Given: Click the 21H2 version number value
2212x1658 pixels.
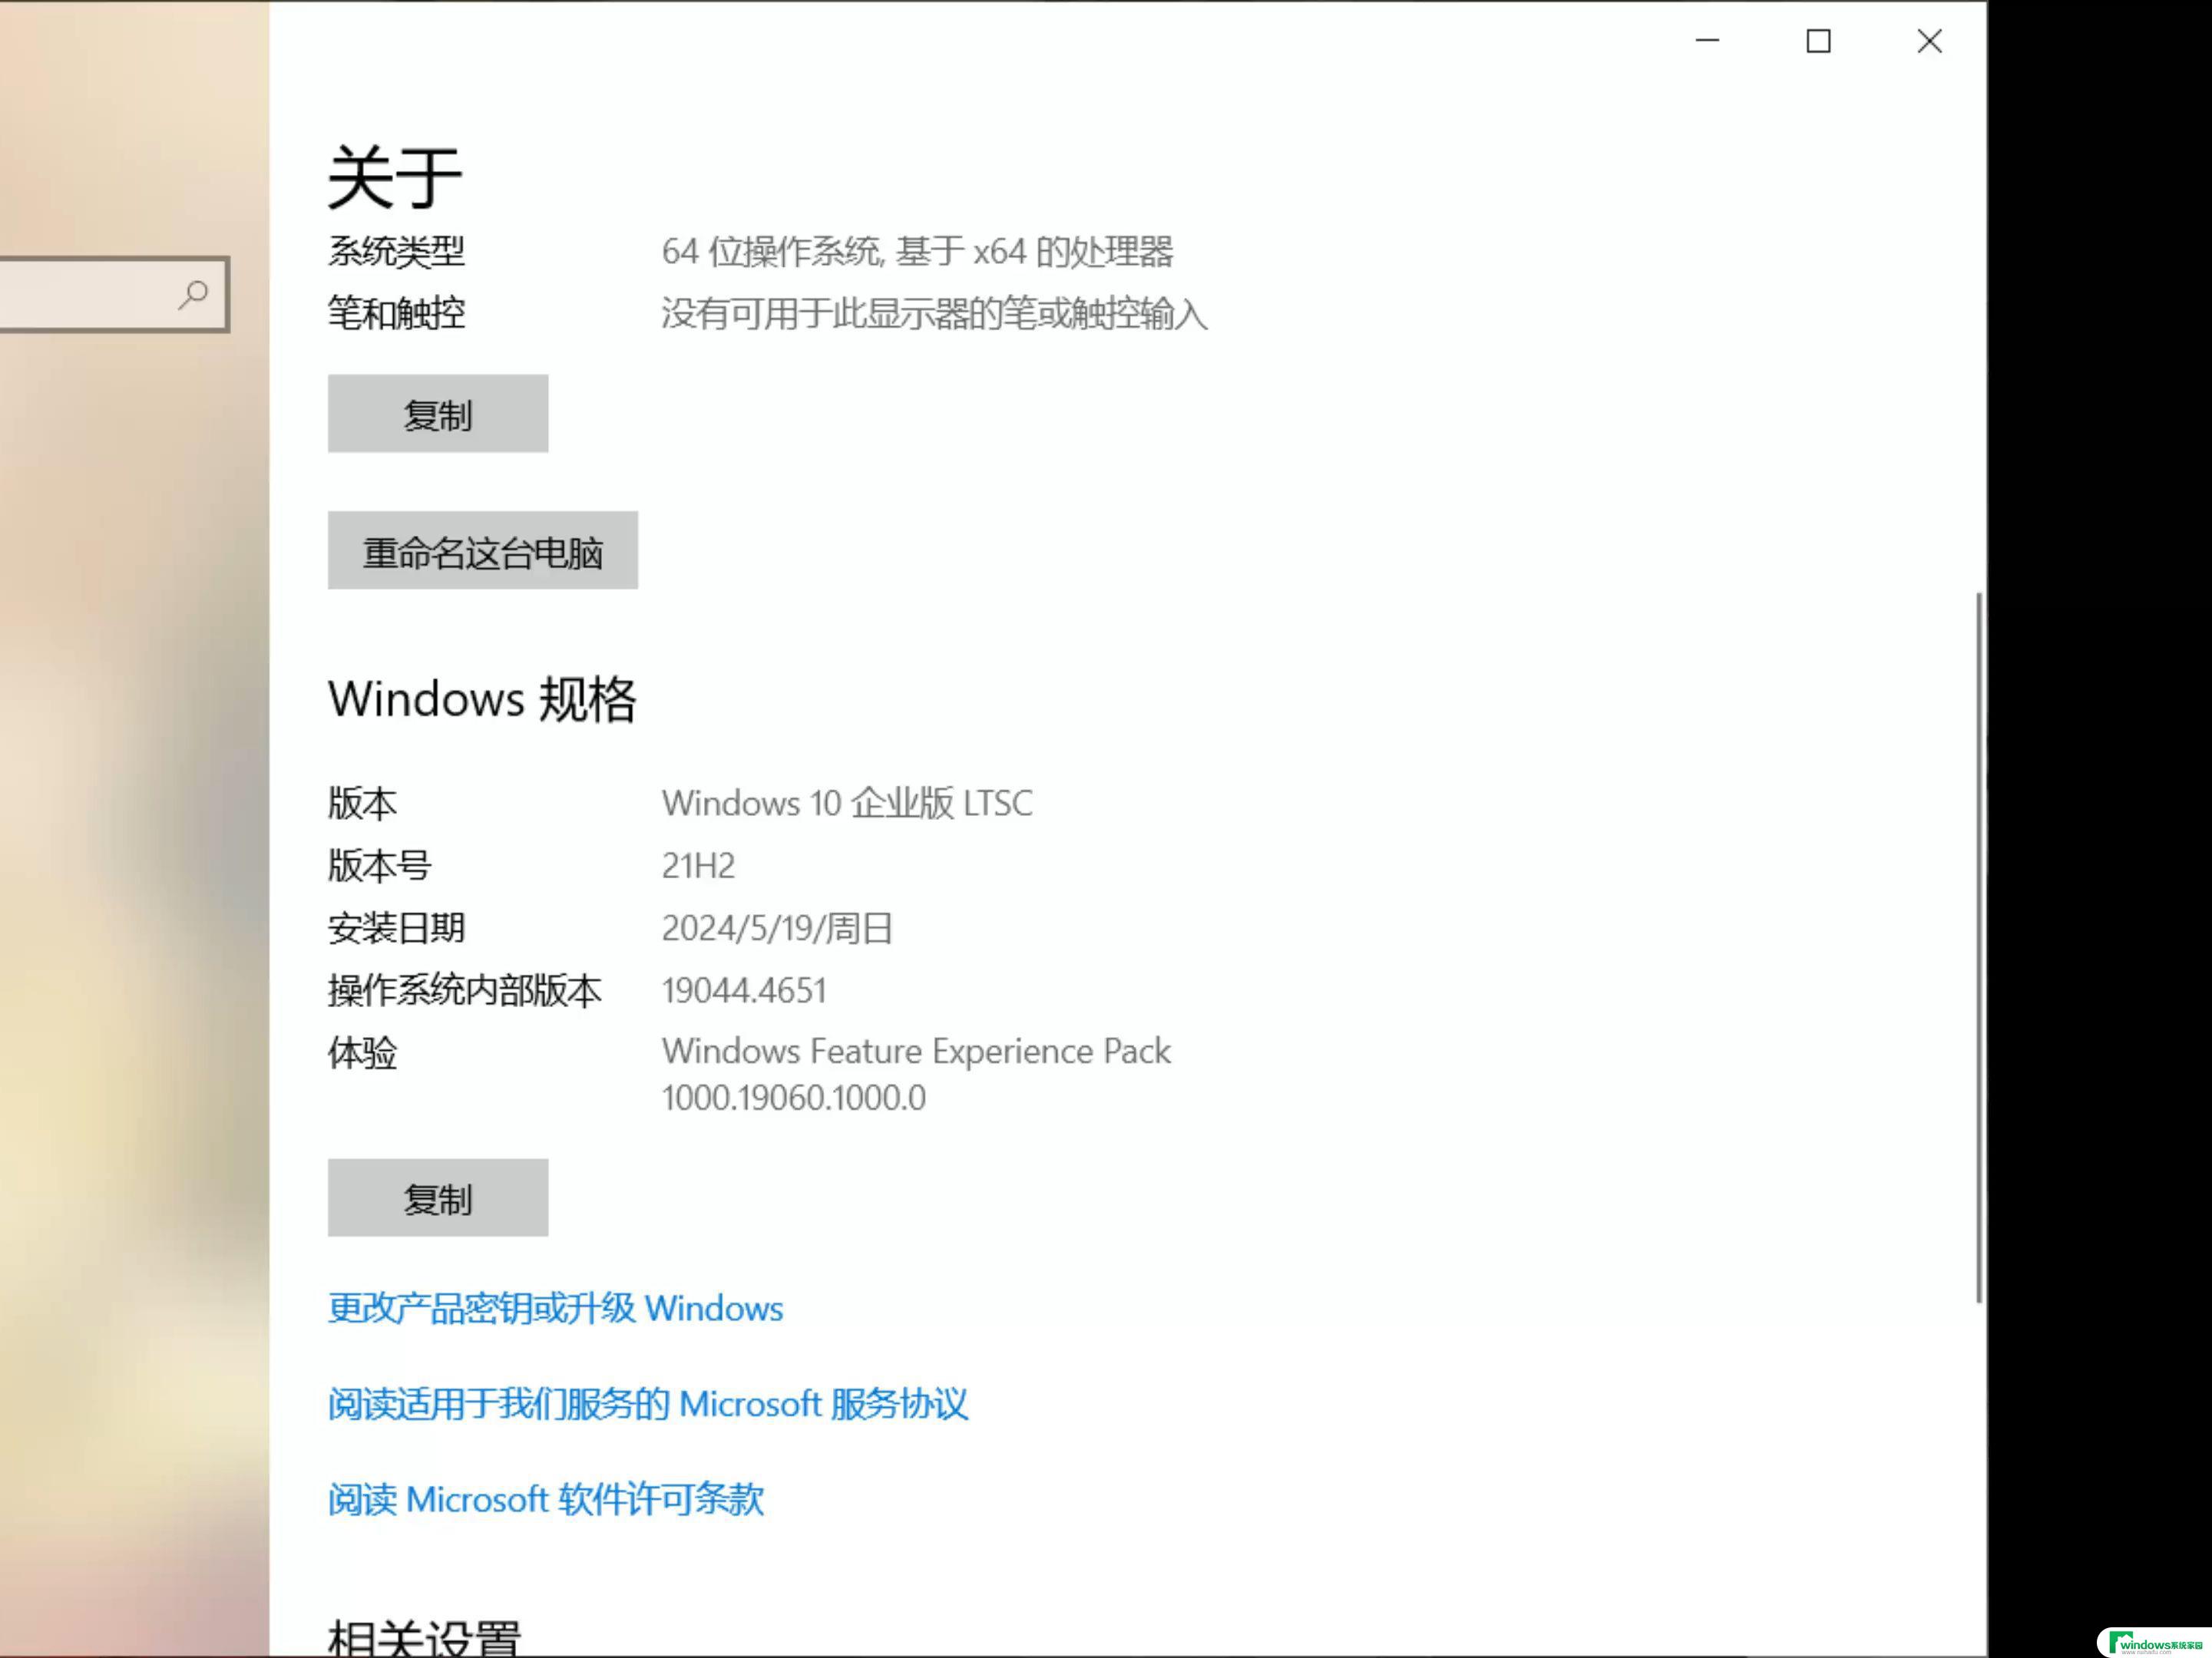Looking at the screenshot, I should pyautogui.click(x=698, y=866).
